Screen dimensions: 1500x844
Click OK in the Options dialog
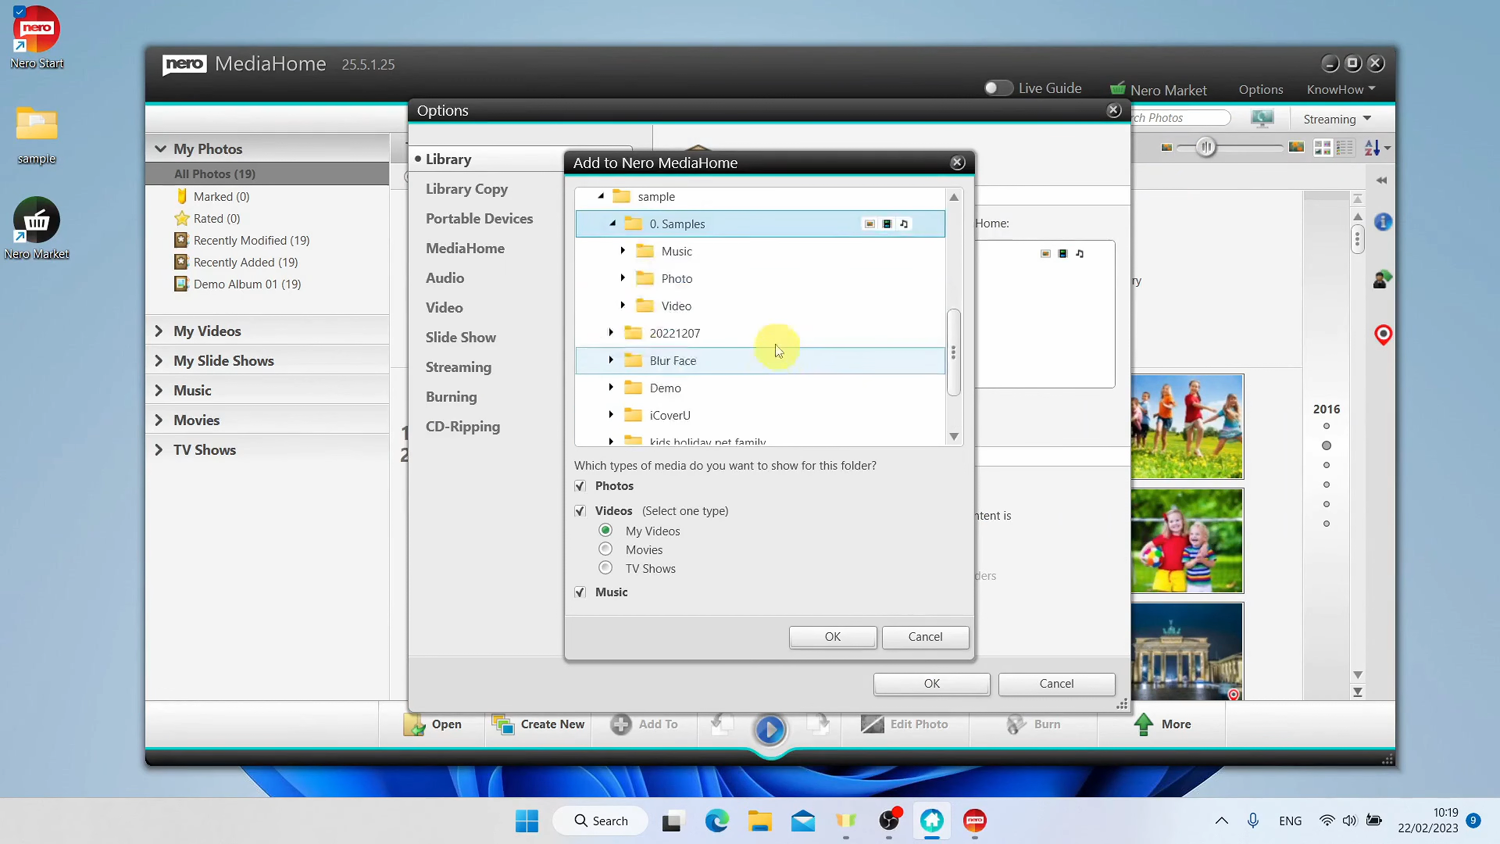click(931, 684)
